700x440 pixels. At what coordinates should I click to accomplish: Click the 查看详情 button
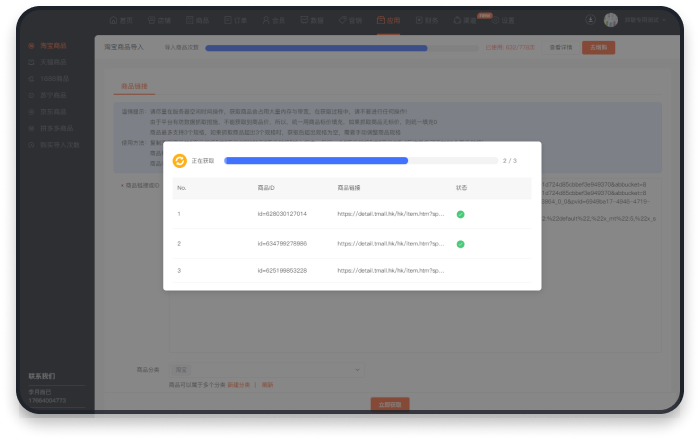point(561,47)
